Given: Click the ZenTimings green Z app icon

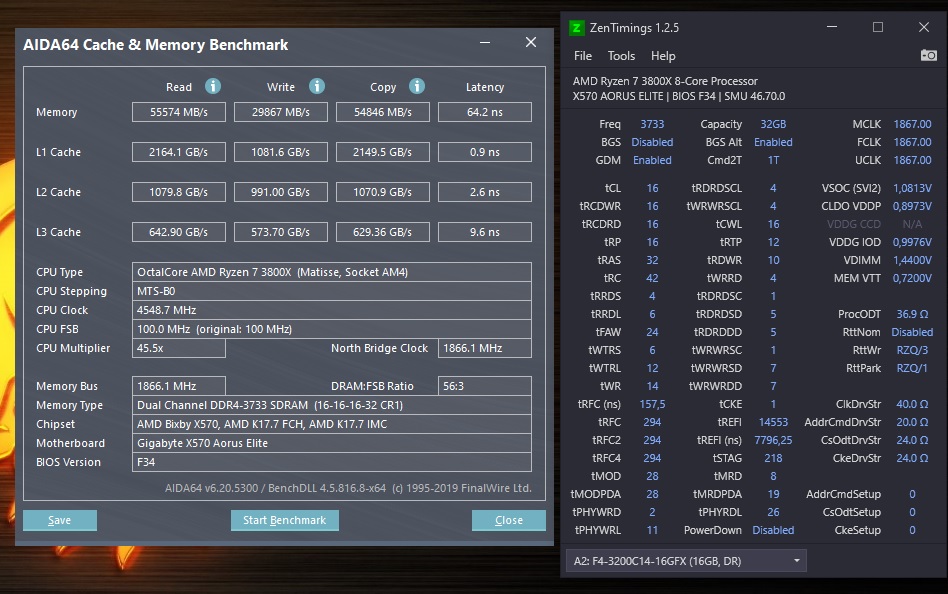Looking at the screenshot, I should pyautogui.click(x=577, y=28).
